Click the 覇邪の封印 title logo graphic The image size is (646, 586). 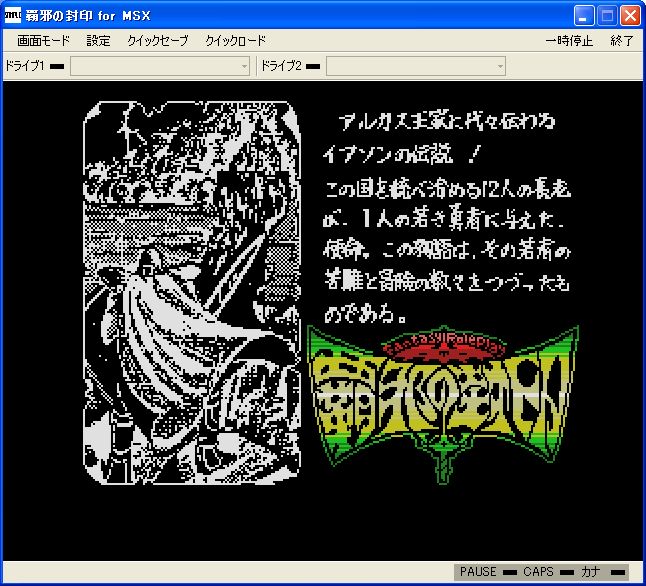click(443, 404)
